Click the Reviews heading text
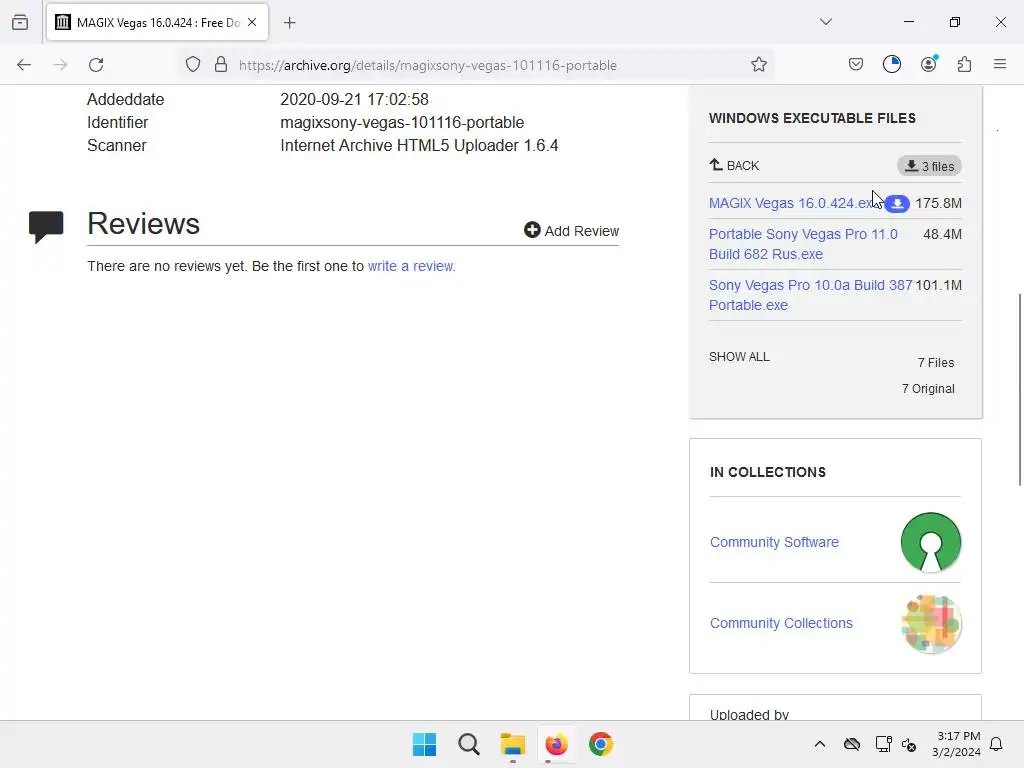1024x768 pixels. click(x=144, y=224)
